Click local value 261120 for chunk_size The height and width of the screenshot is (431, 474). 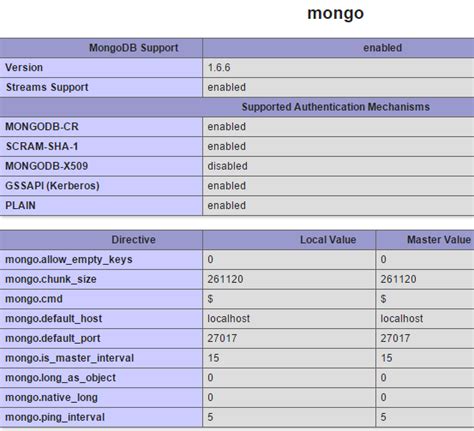225,279
